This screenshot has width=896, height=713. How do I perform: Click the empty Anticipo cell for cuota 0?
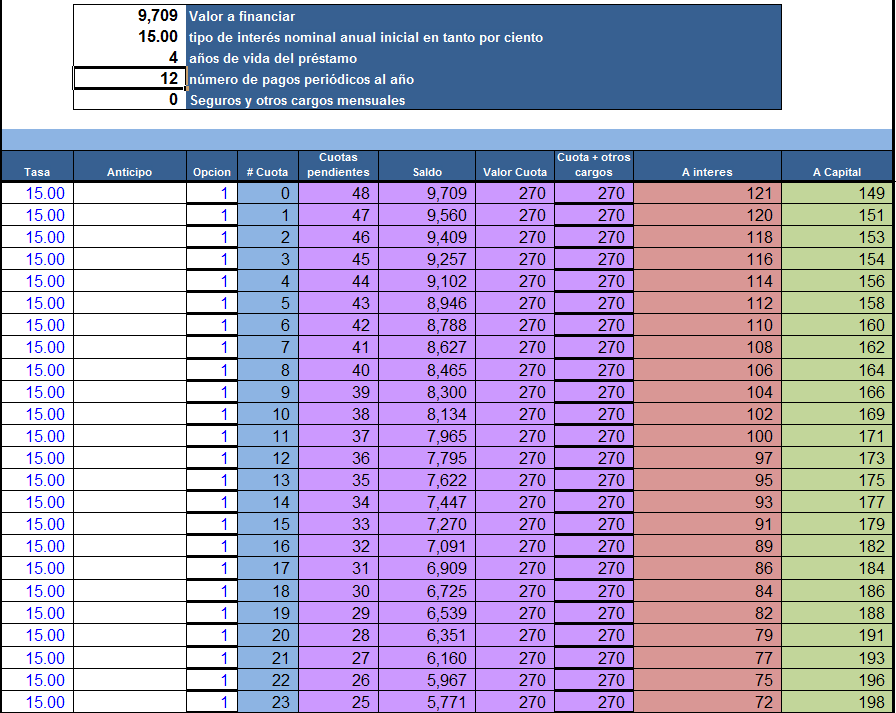pyautogui.click(x=130, y=193)
